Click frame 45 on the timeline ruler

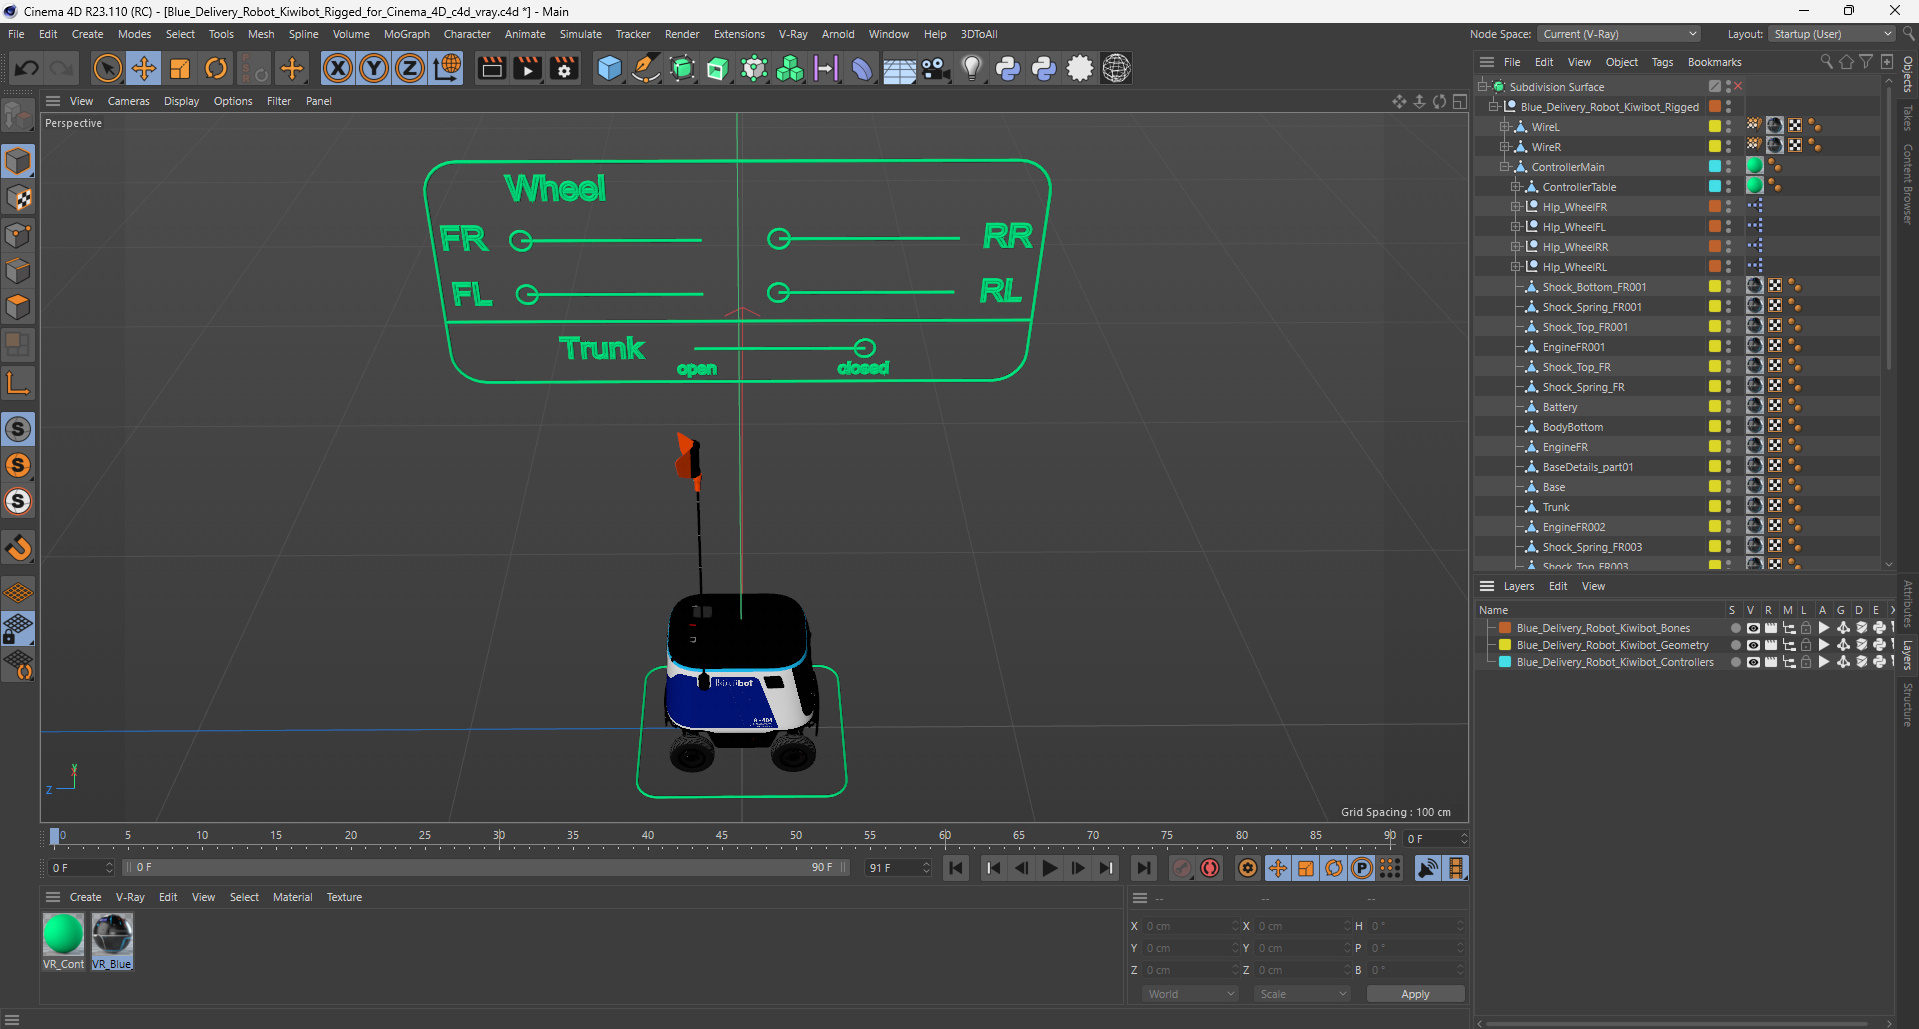coord(721,836)
